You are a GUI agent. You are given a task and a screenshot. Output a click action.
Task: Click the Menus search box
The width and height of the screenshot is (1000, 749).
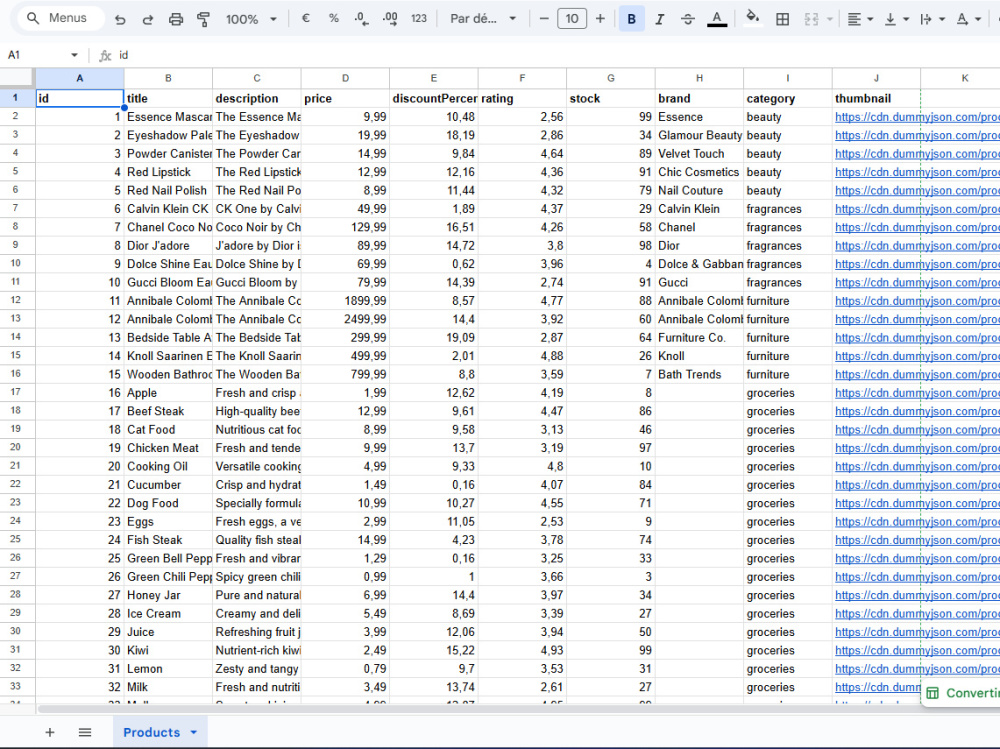(x=61, y=19)
